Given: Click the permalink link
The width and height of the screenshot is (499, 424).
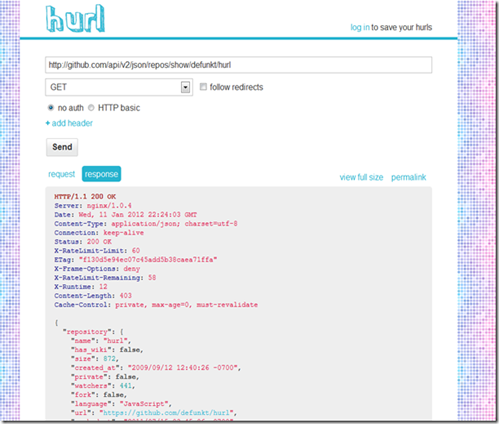Looking at the screenshot, I should pos(409,177).
